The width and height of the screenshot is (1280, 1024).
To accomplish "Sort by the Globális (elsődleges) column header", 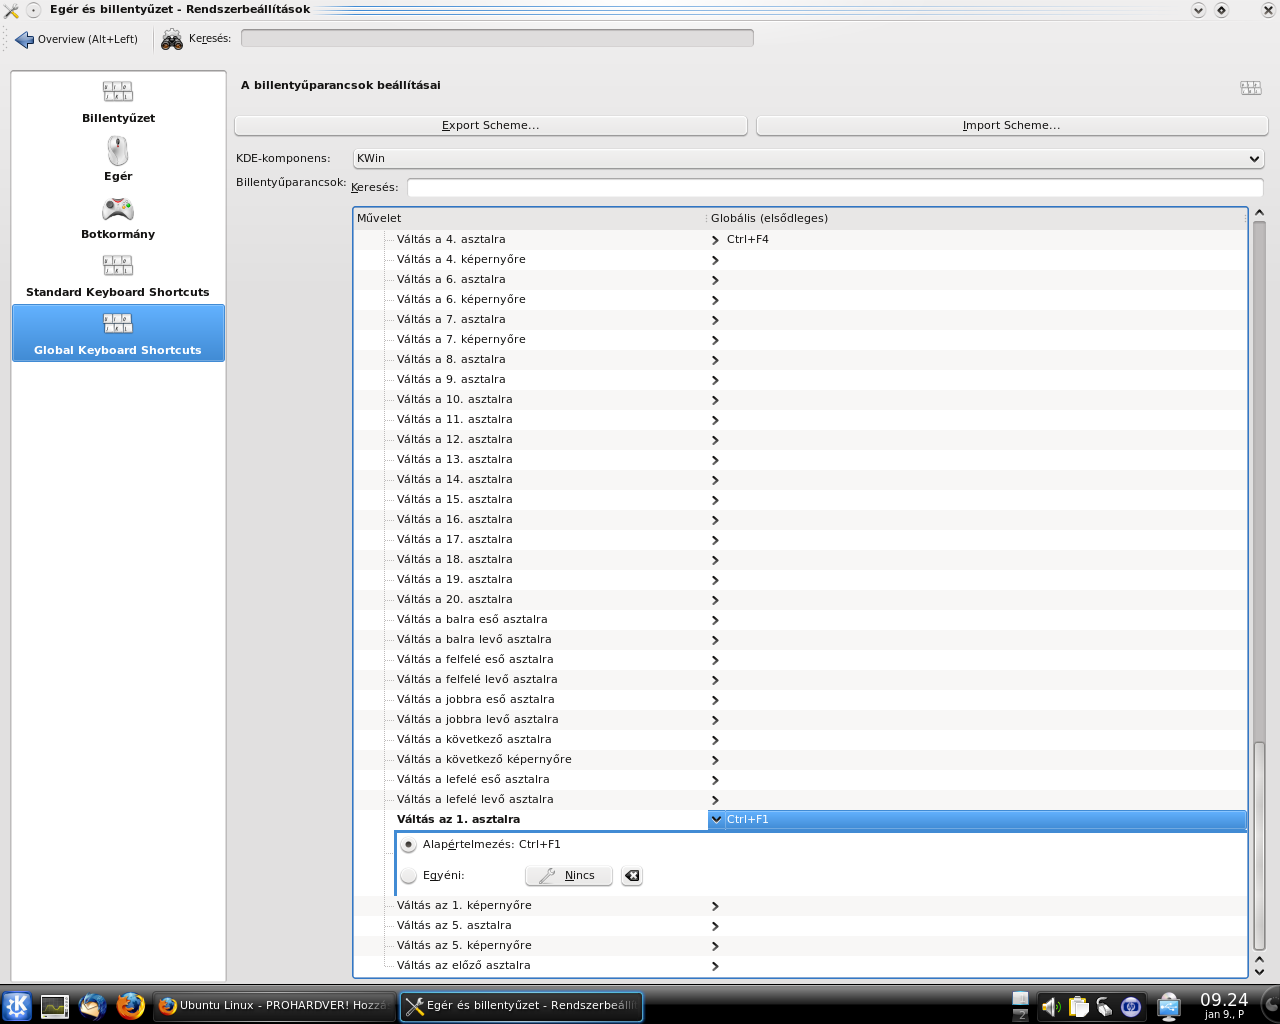I will [976, 218].
